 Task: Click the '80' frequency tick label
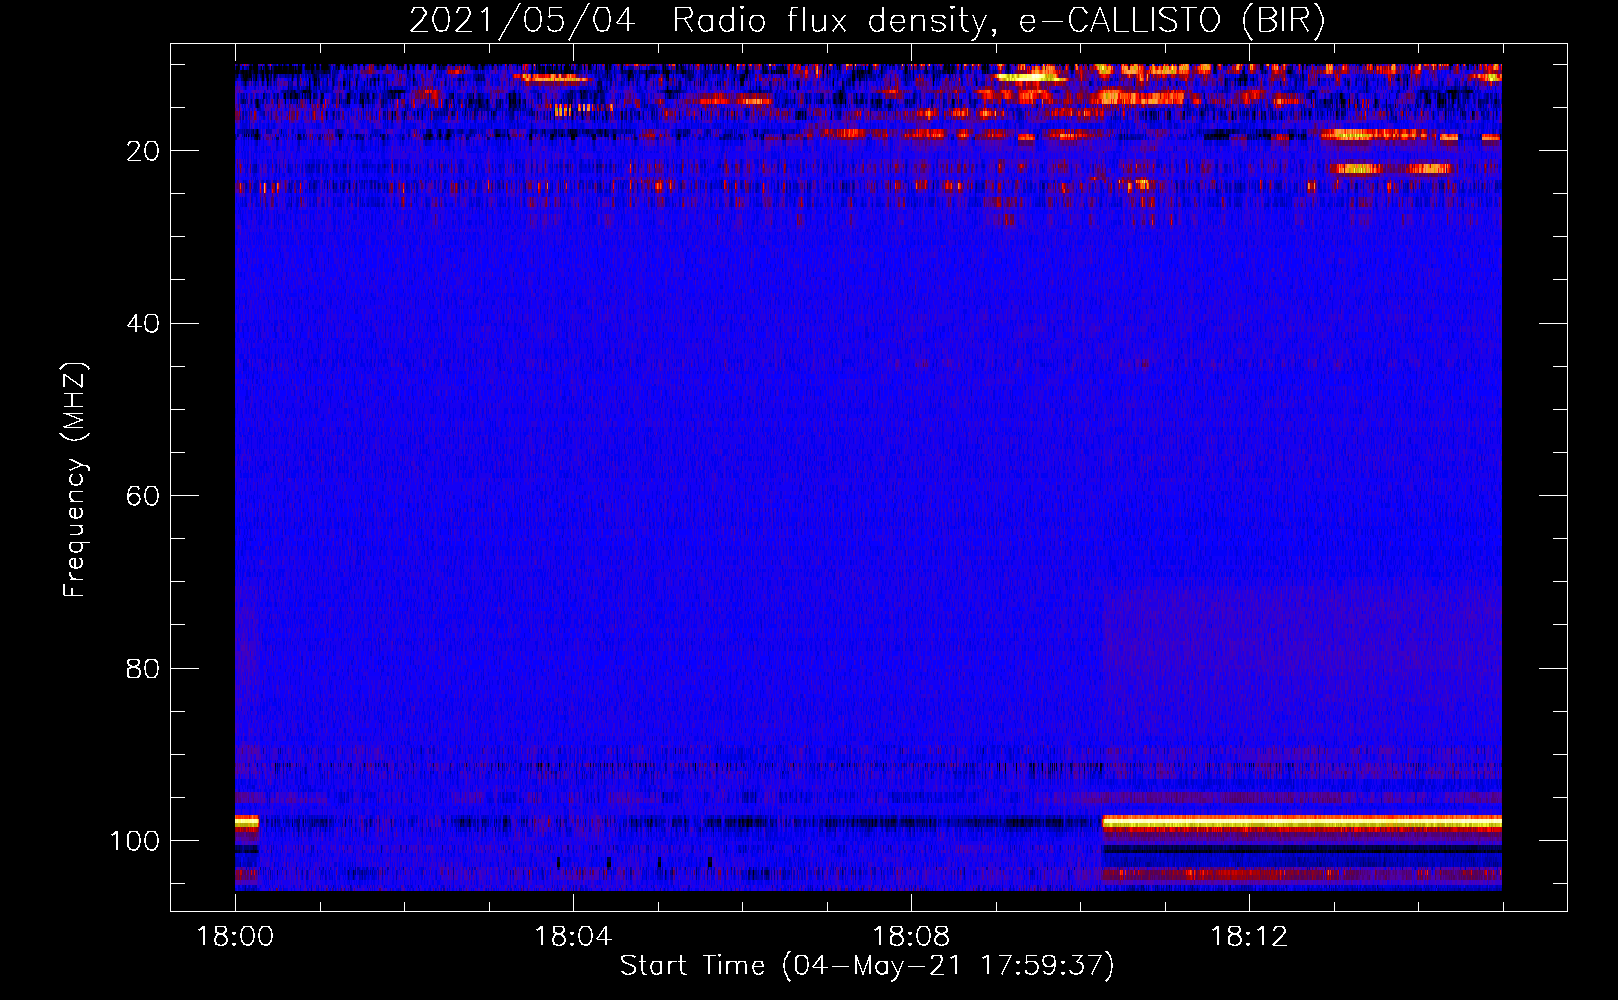143,669
